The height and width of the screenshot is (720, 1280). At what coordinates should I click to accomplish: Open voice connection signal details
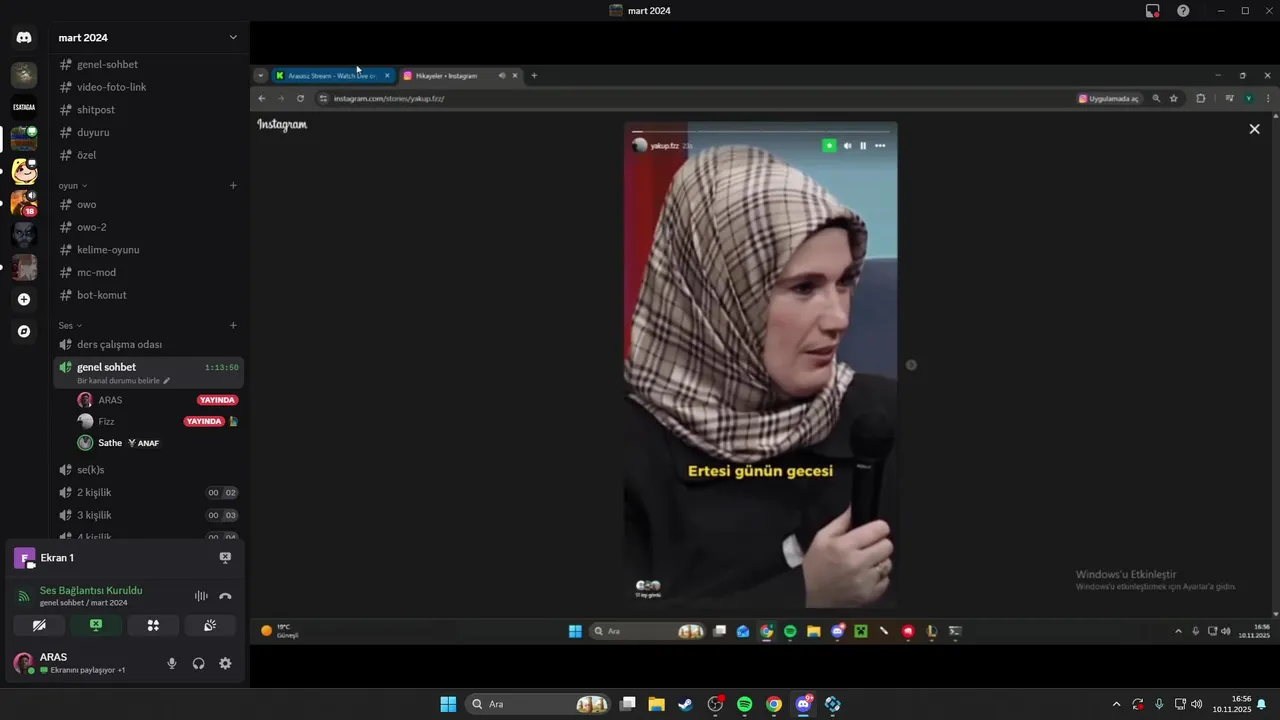click(24, 596)
